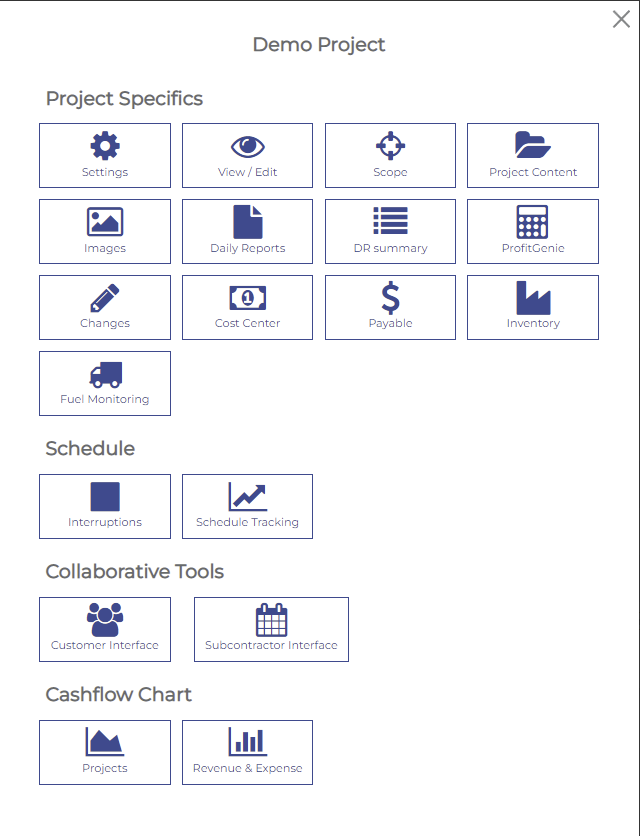Close the Demo Project dialog
Screen dimensions: 640x836
coord(621,19)
